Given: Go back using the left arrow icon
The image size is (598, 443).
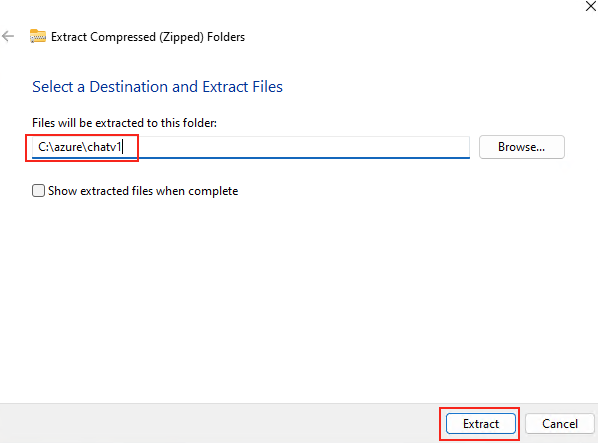Looking at the screenshot, I should (x=8, y=37).
